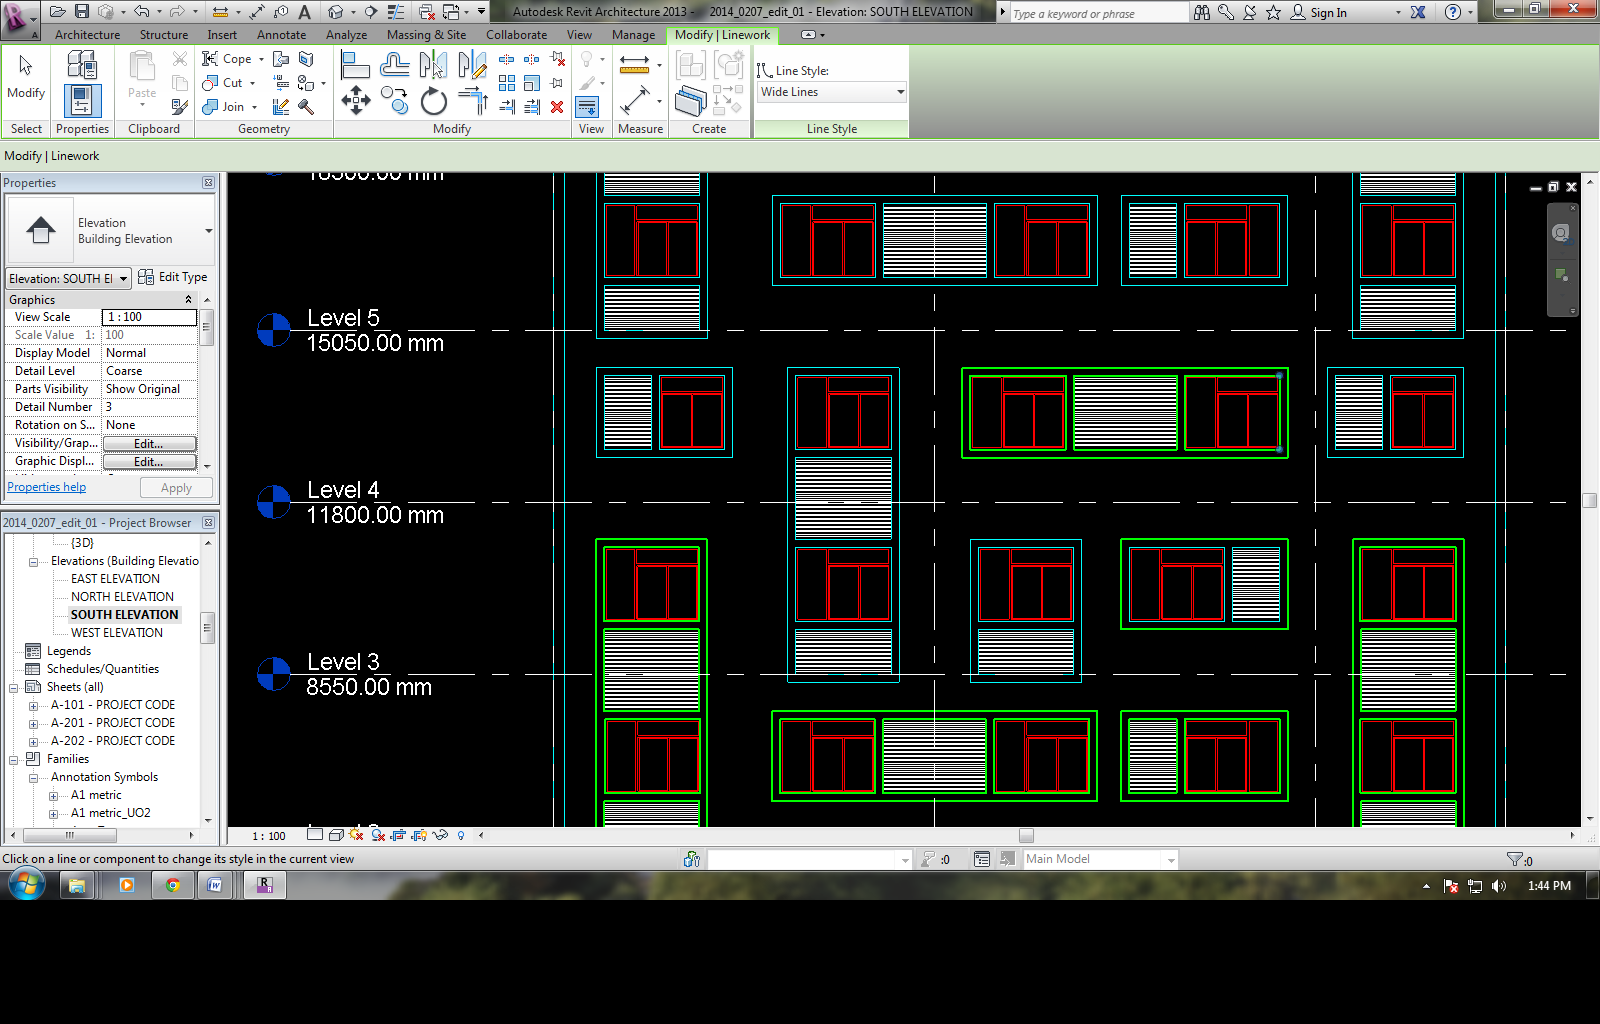Screen dimensions: 1600x1024
Task: Select the Align tool
Action: [x=355, y=66]
